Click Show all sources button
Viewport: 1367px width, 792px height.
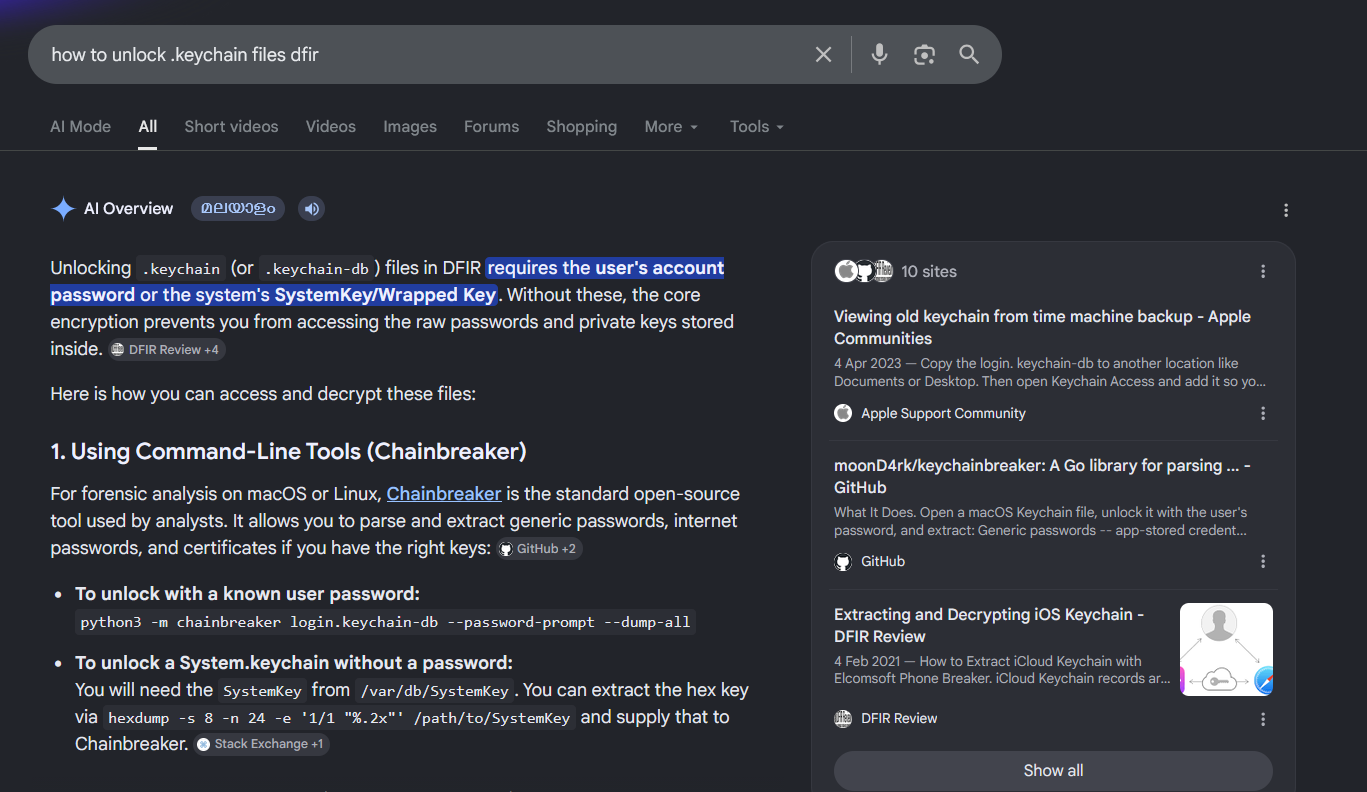[x=1053, y=770]
